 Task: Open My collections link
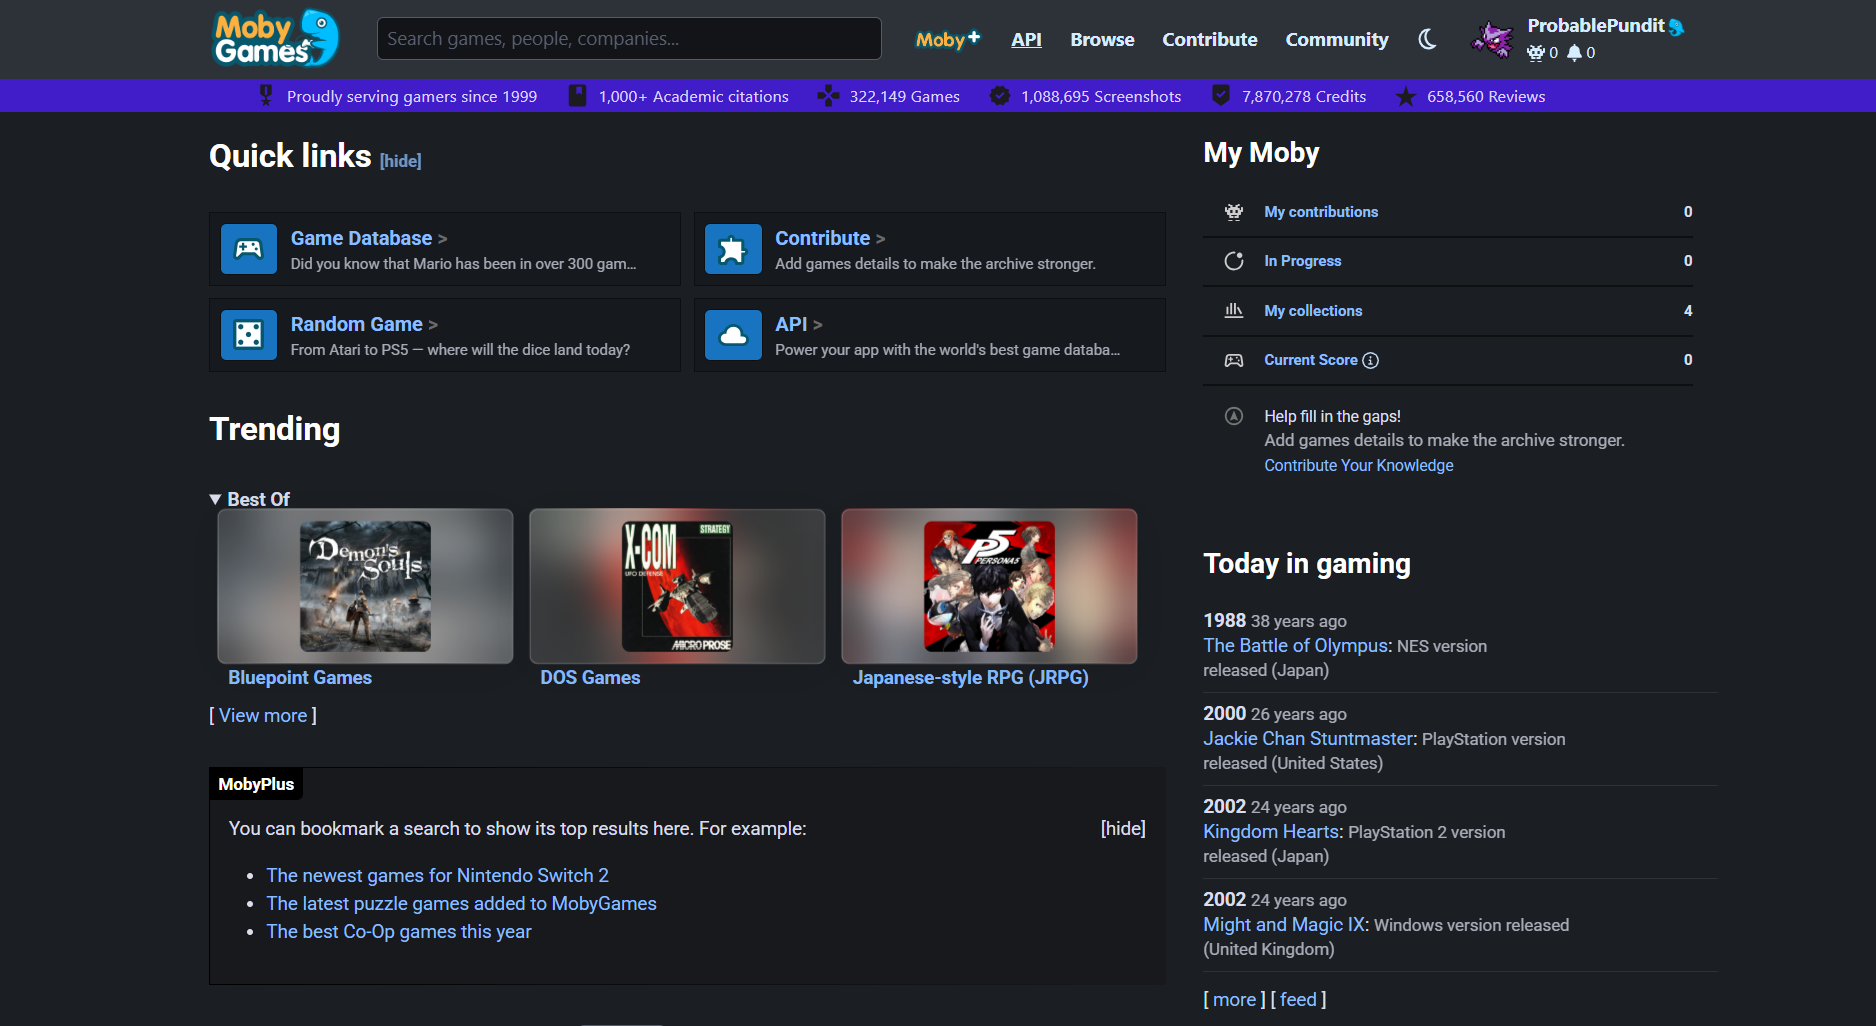(1313, 311)
